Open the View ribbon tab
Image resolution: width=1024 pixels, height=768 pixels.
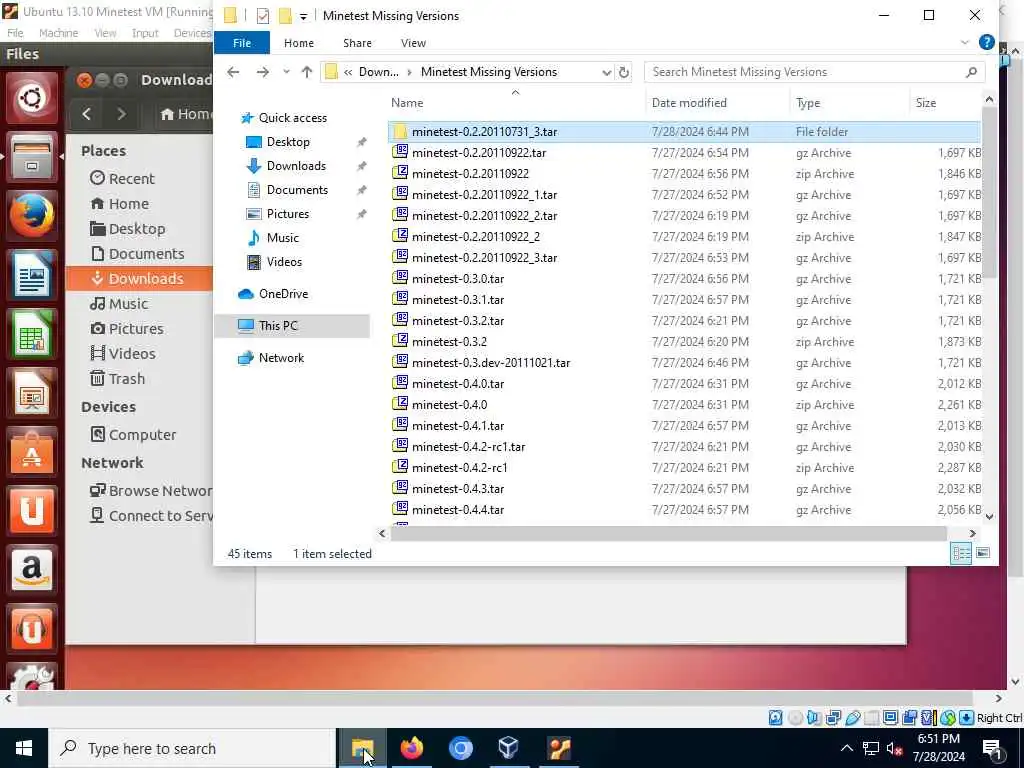tap(413, 43)
